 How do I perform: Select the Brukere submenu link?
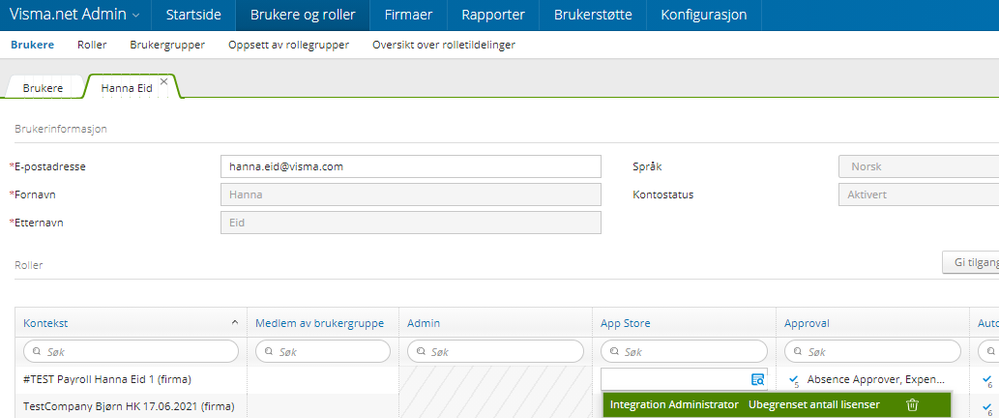[32, 45]
